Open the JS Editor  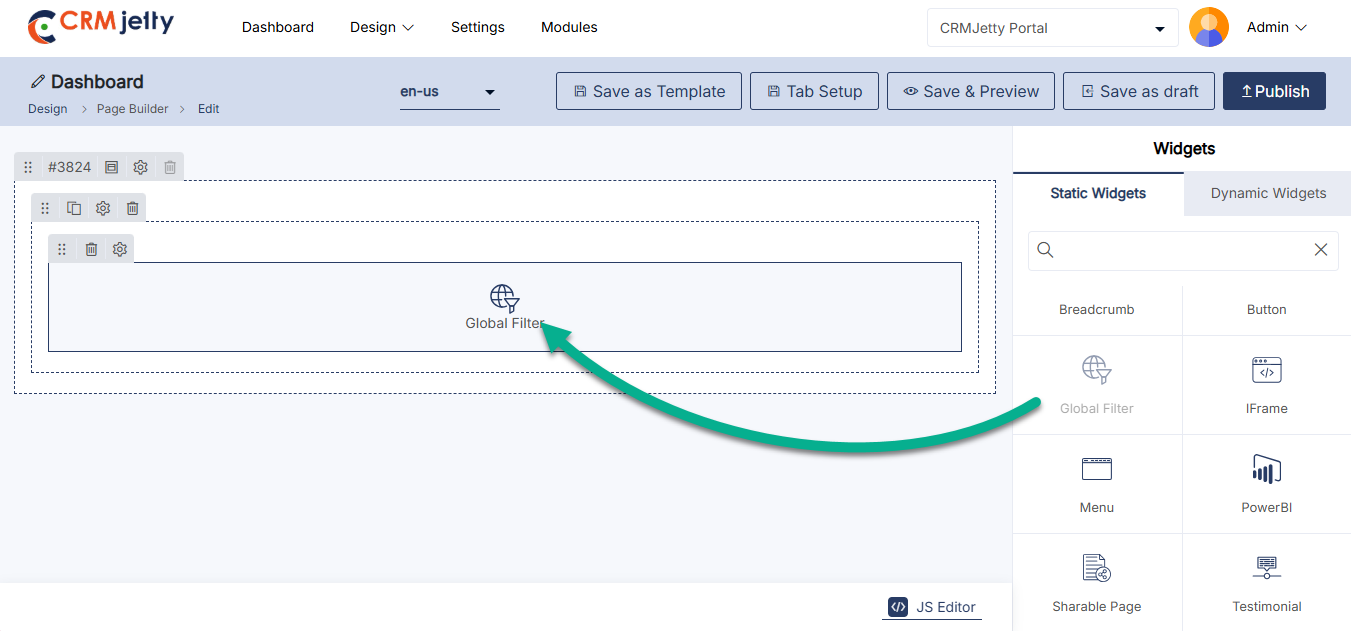click(932, 607)
